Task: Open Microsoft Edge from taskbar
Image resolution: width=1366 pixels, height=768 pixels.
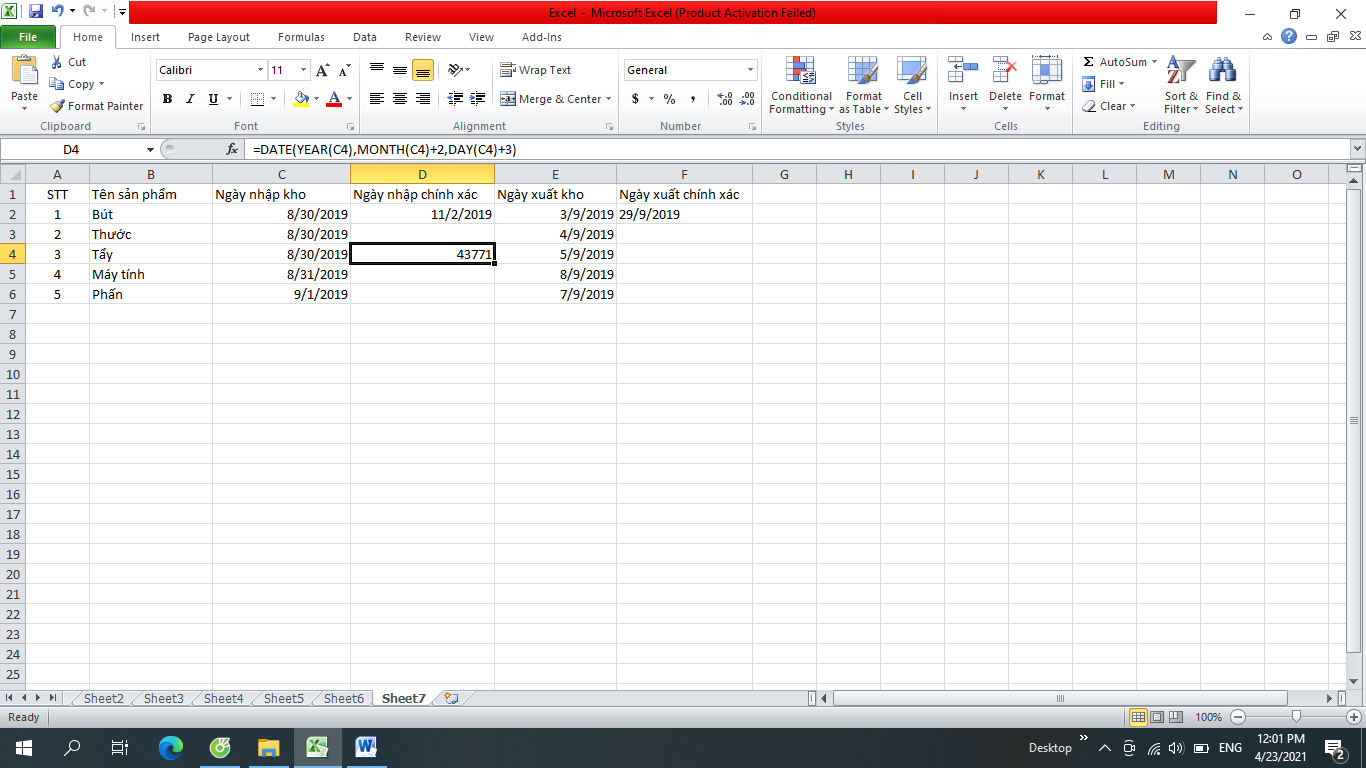Action: coord(171,747)
